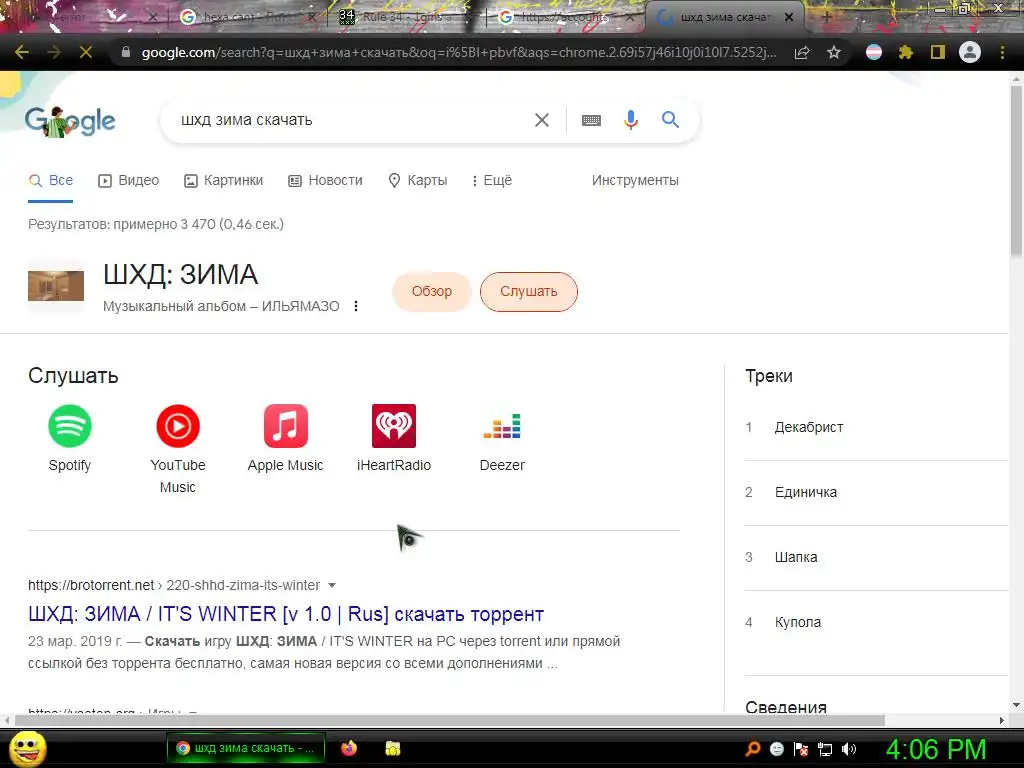Launch Firefox from the taskbar
Screen dimensions: 1024x768
point(349,748)
